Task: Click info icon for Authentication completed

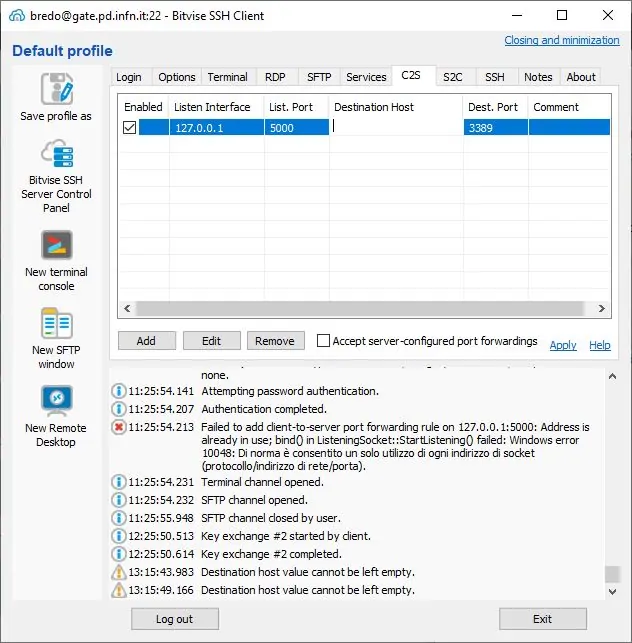Action: 119,409
